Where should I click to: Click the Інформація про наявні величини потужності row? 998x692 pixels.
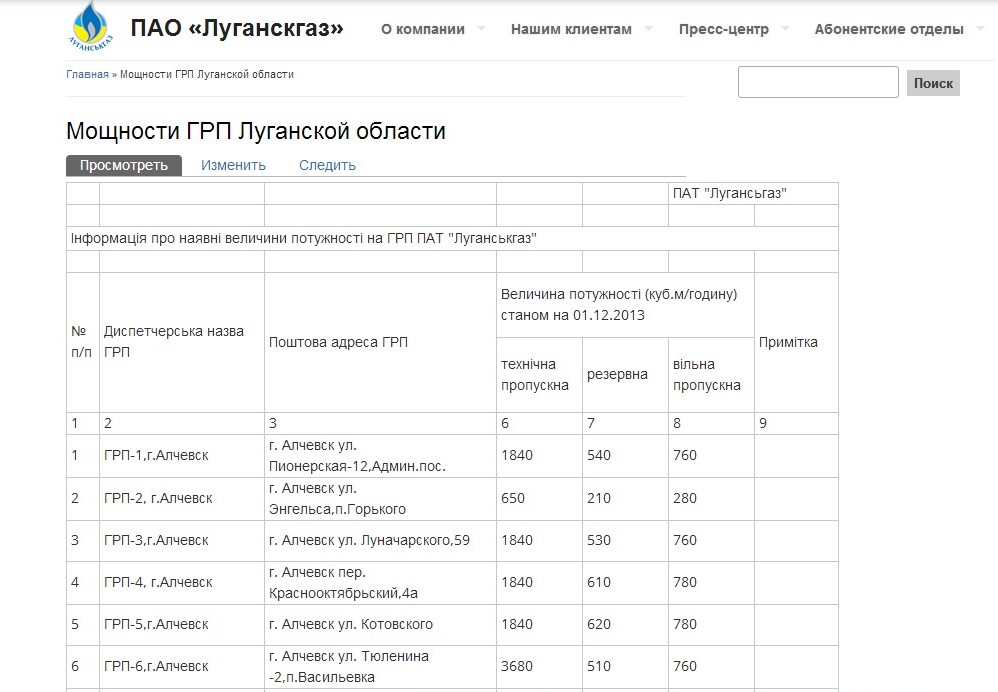452,239
